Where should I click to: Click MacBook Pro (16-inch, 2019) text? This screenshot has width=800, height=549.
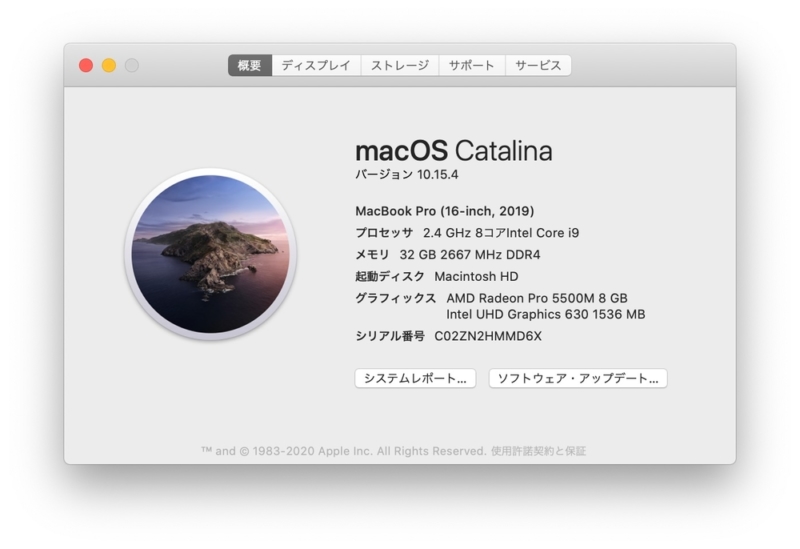click(445, 211)
